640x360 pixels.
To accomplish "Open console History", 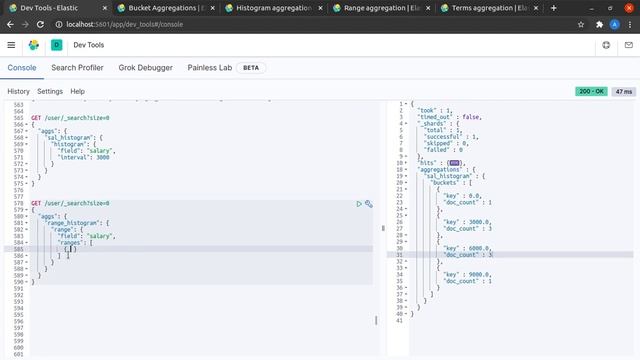I will tap(18, 91).
